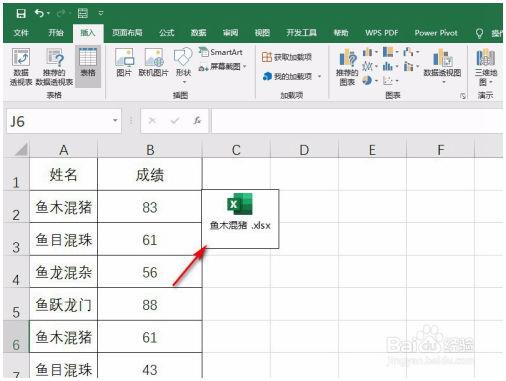
Task: Click cell containing 姓名
Action: coord(64,174)
